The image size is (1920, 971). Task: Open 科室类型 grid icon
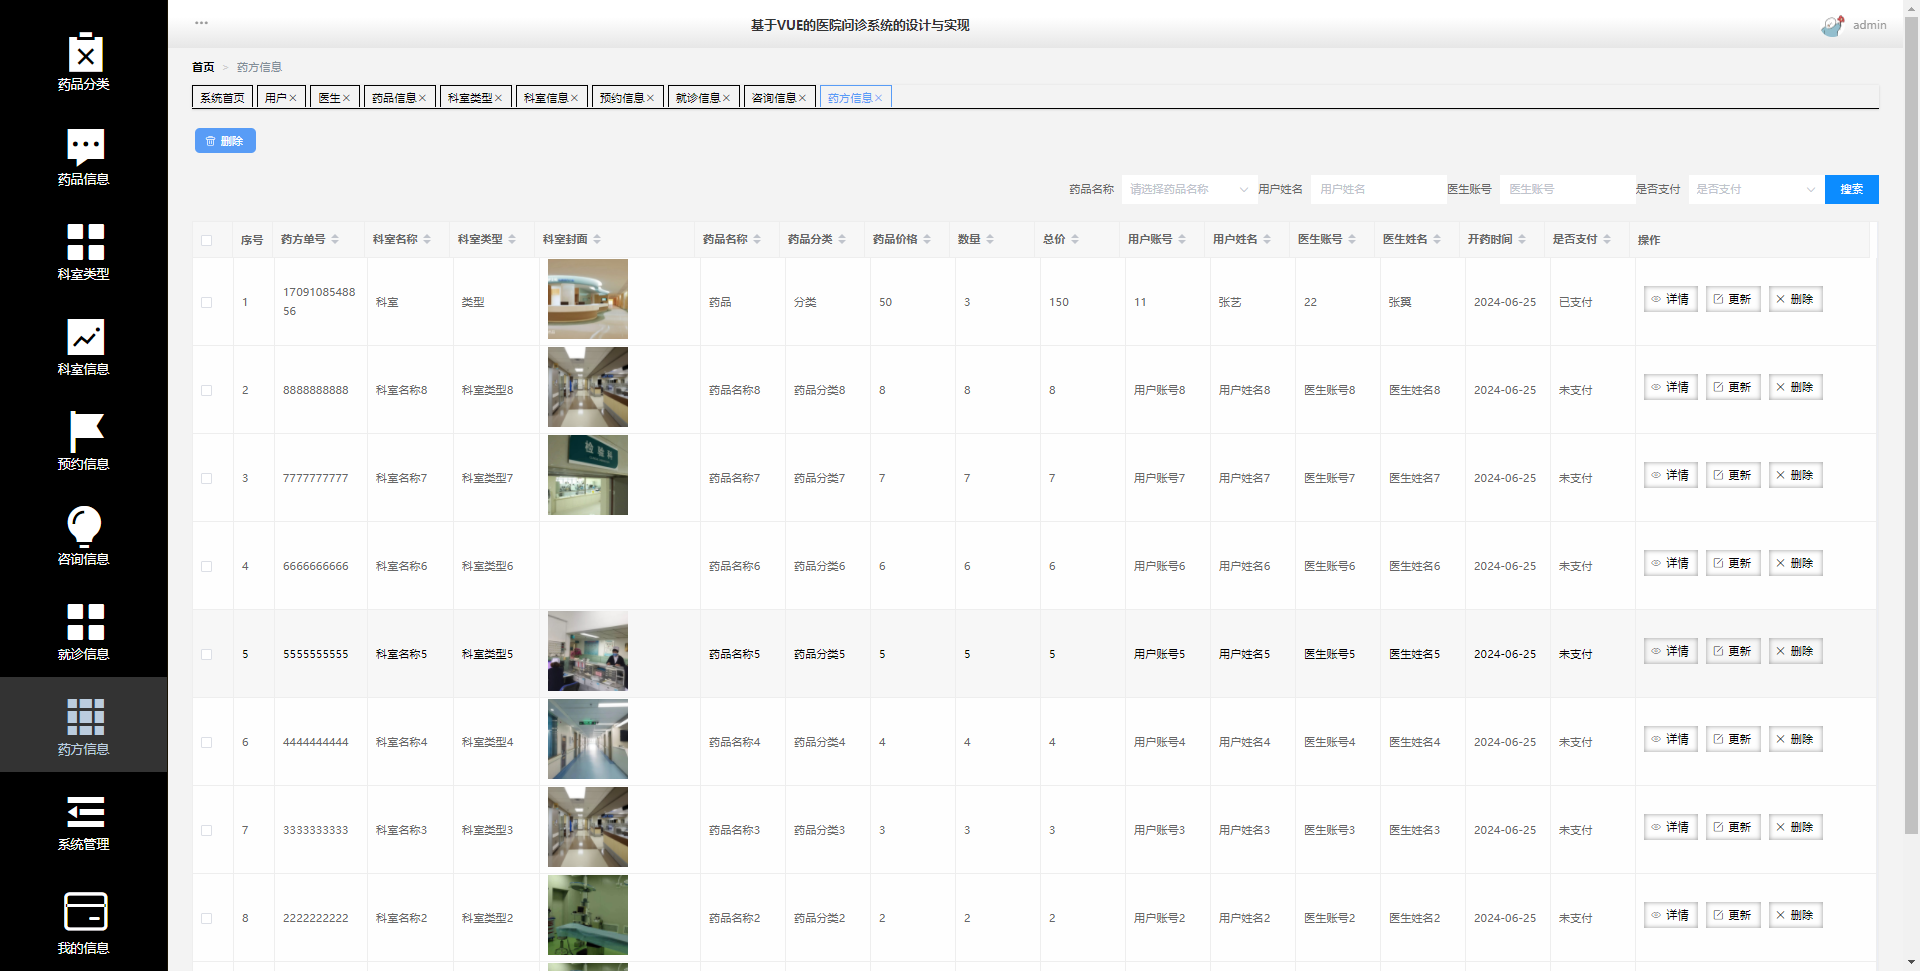click(x=85, y=242)
